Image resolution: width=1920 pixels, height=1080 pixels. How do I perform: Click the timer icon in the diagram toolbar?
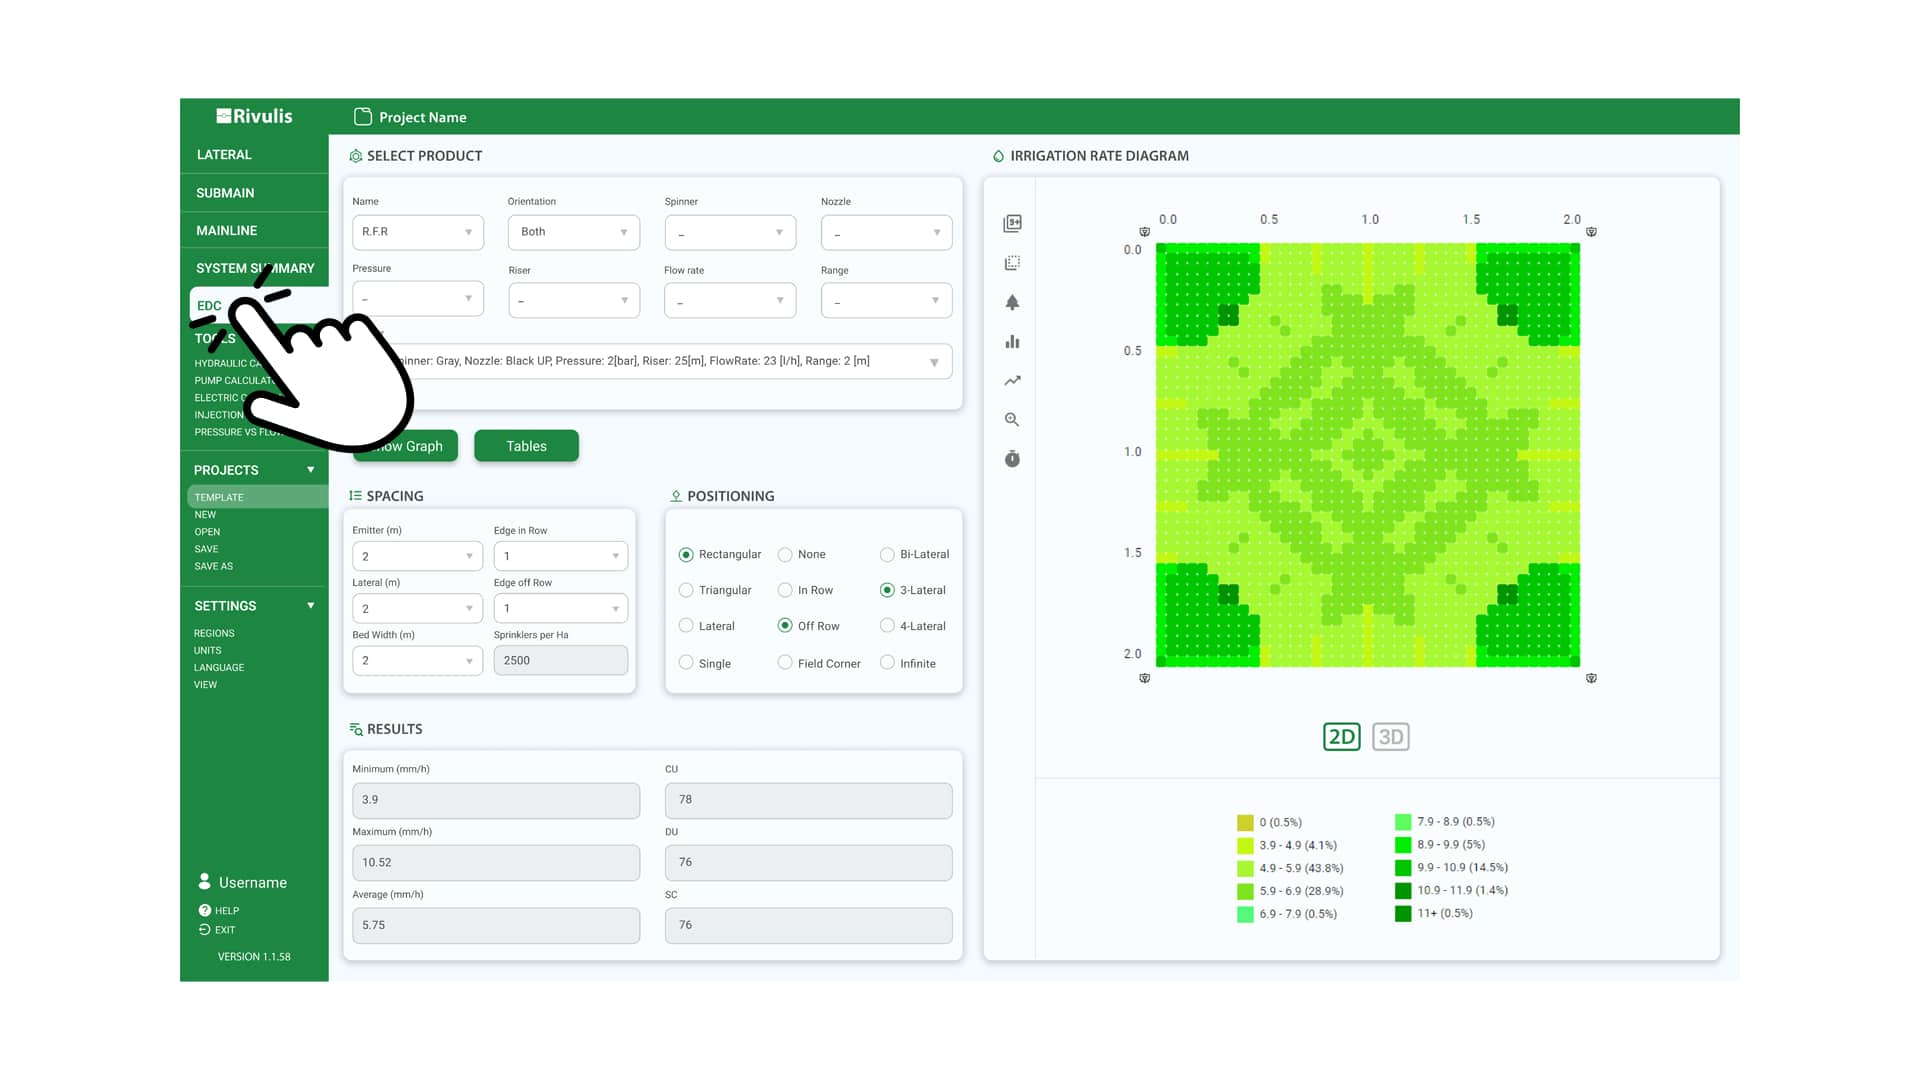click(1012, 458)
